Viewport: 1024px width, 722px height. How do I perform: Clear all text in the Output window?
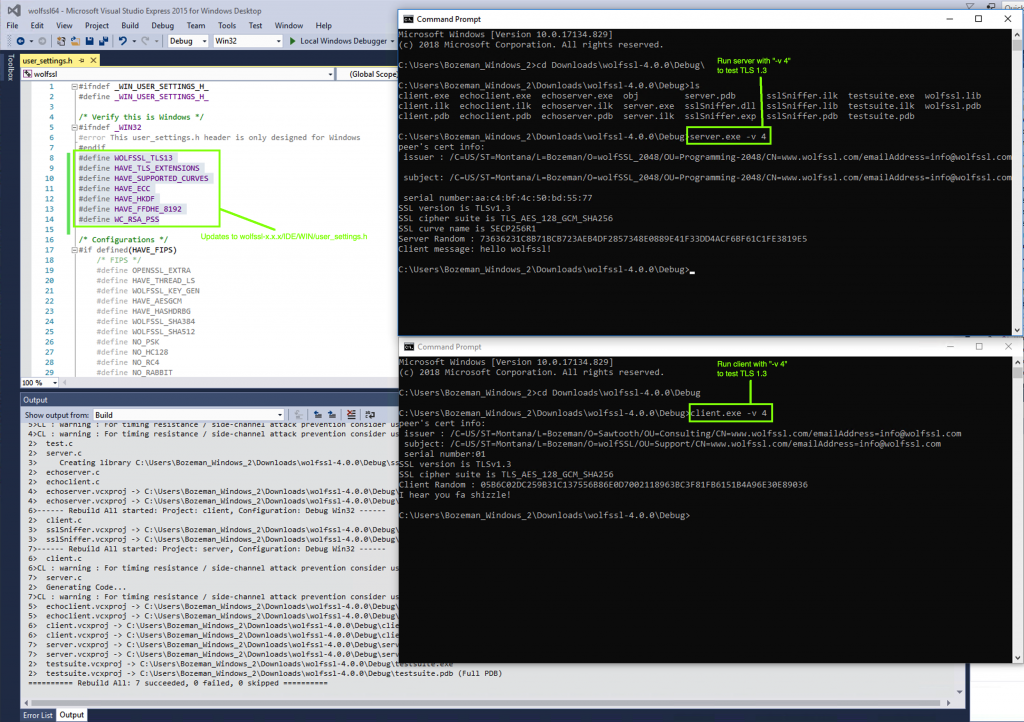point(351,413)
